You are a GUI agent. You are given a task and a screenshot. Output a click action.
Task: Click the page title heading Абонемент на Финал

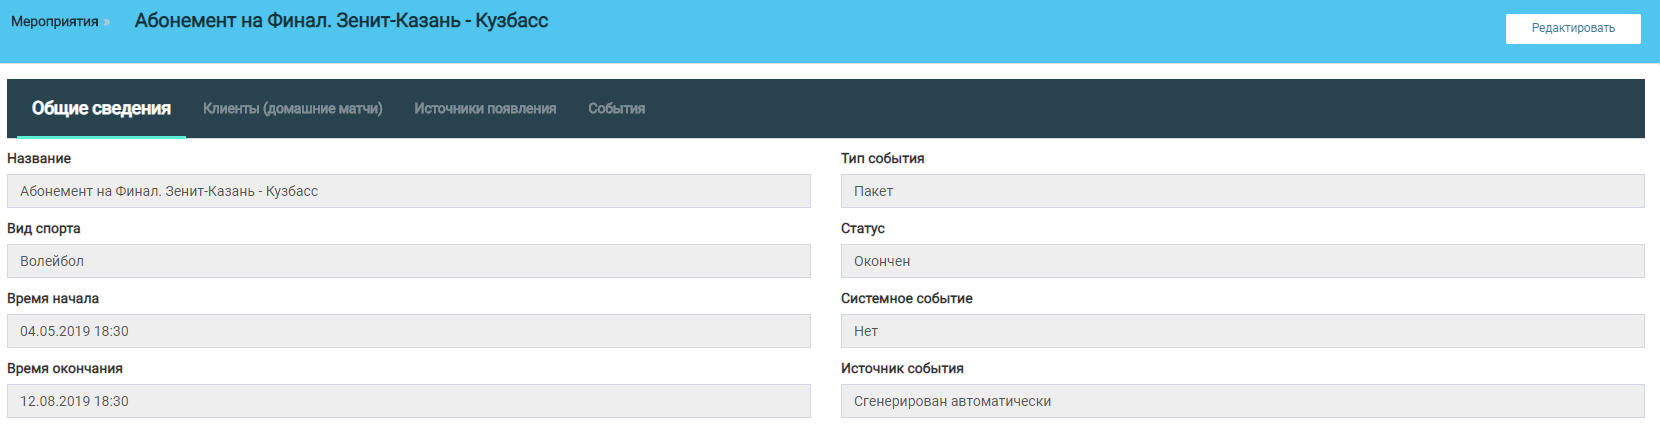(341, 21)
